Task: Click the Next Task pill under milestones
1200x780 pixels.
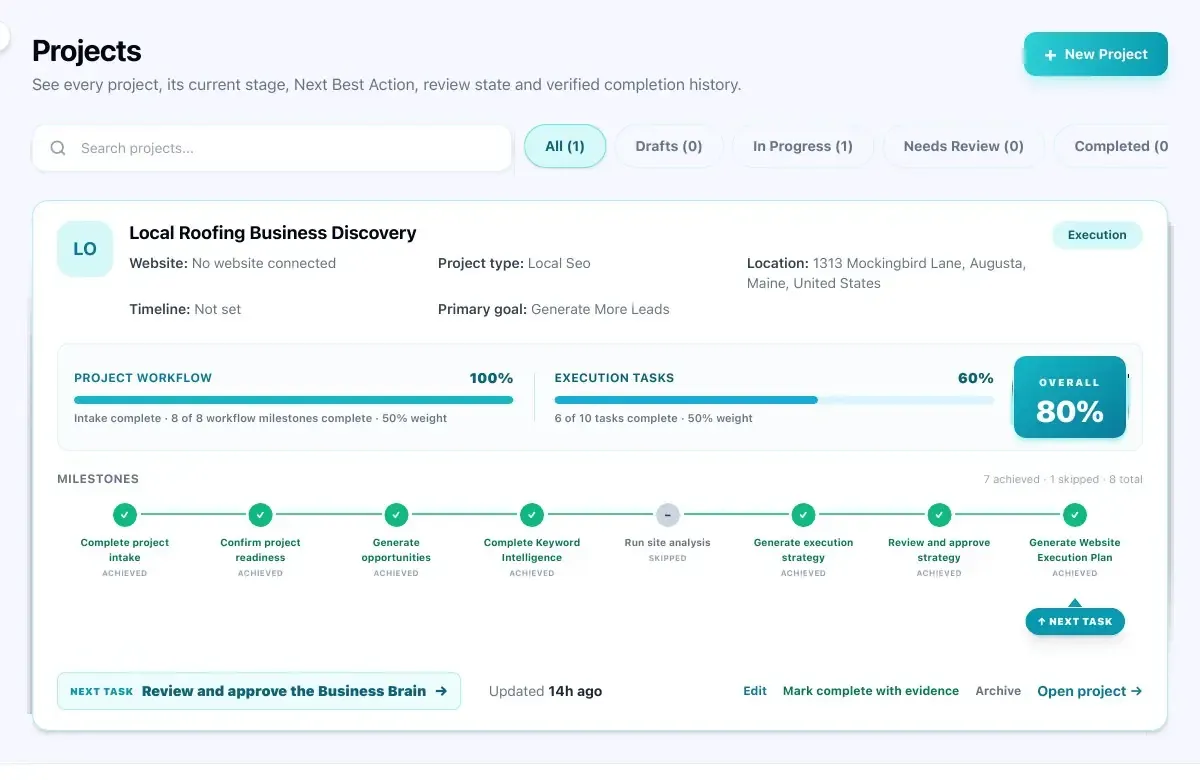Action: [1075, 621]
